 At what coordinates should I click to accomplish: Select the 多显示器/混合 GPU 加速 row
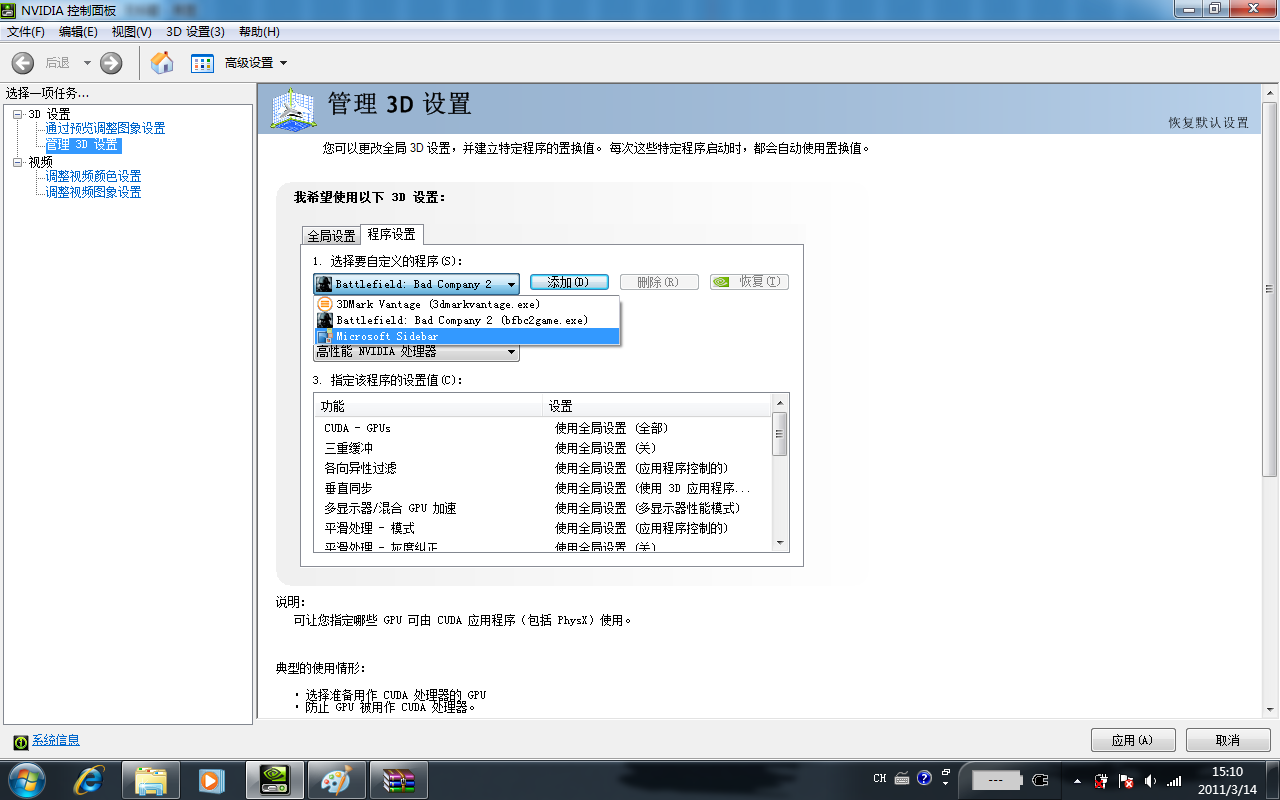pos(543,508)
